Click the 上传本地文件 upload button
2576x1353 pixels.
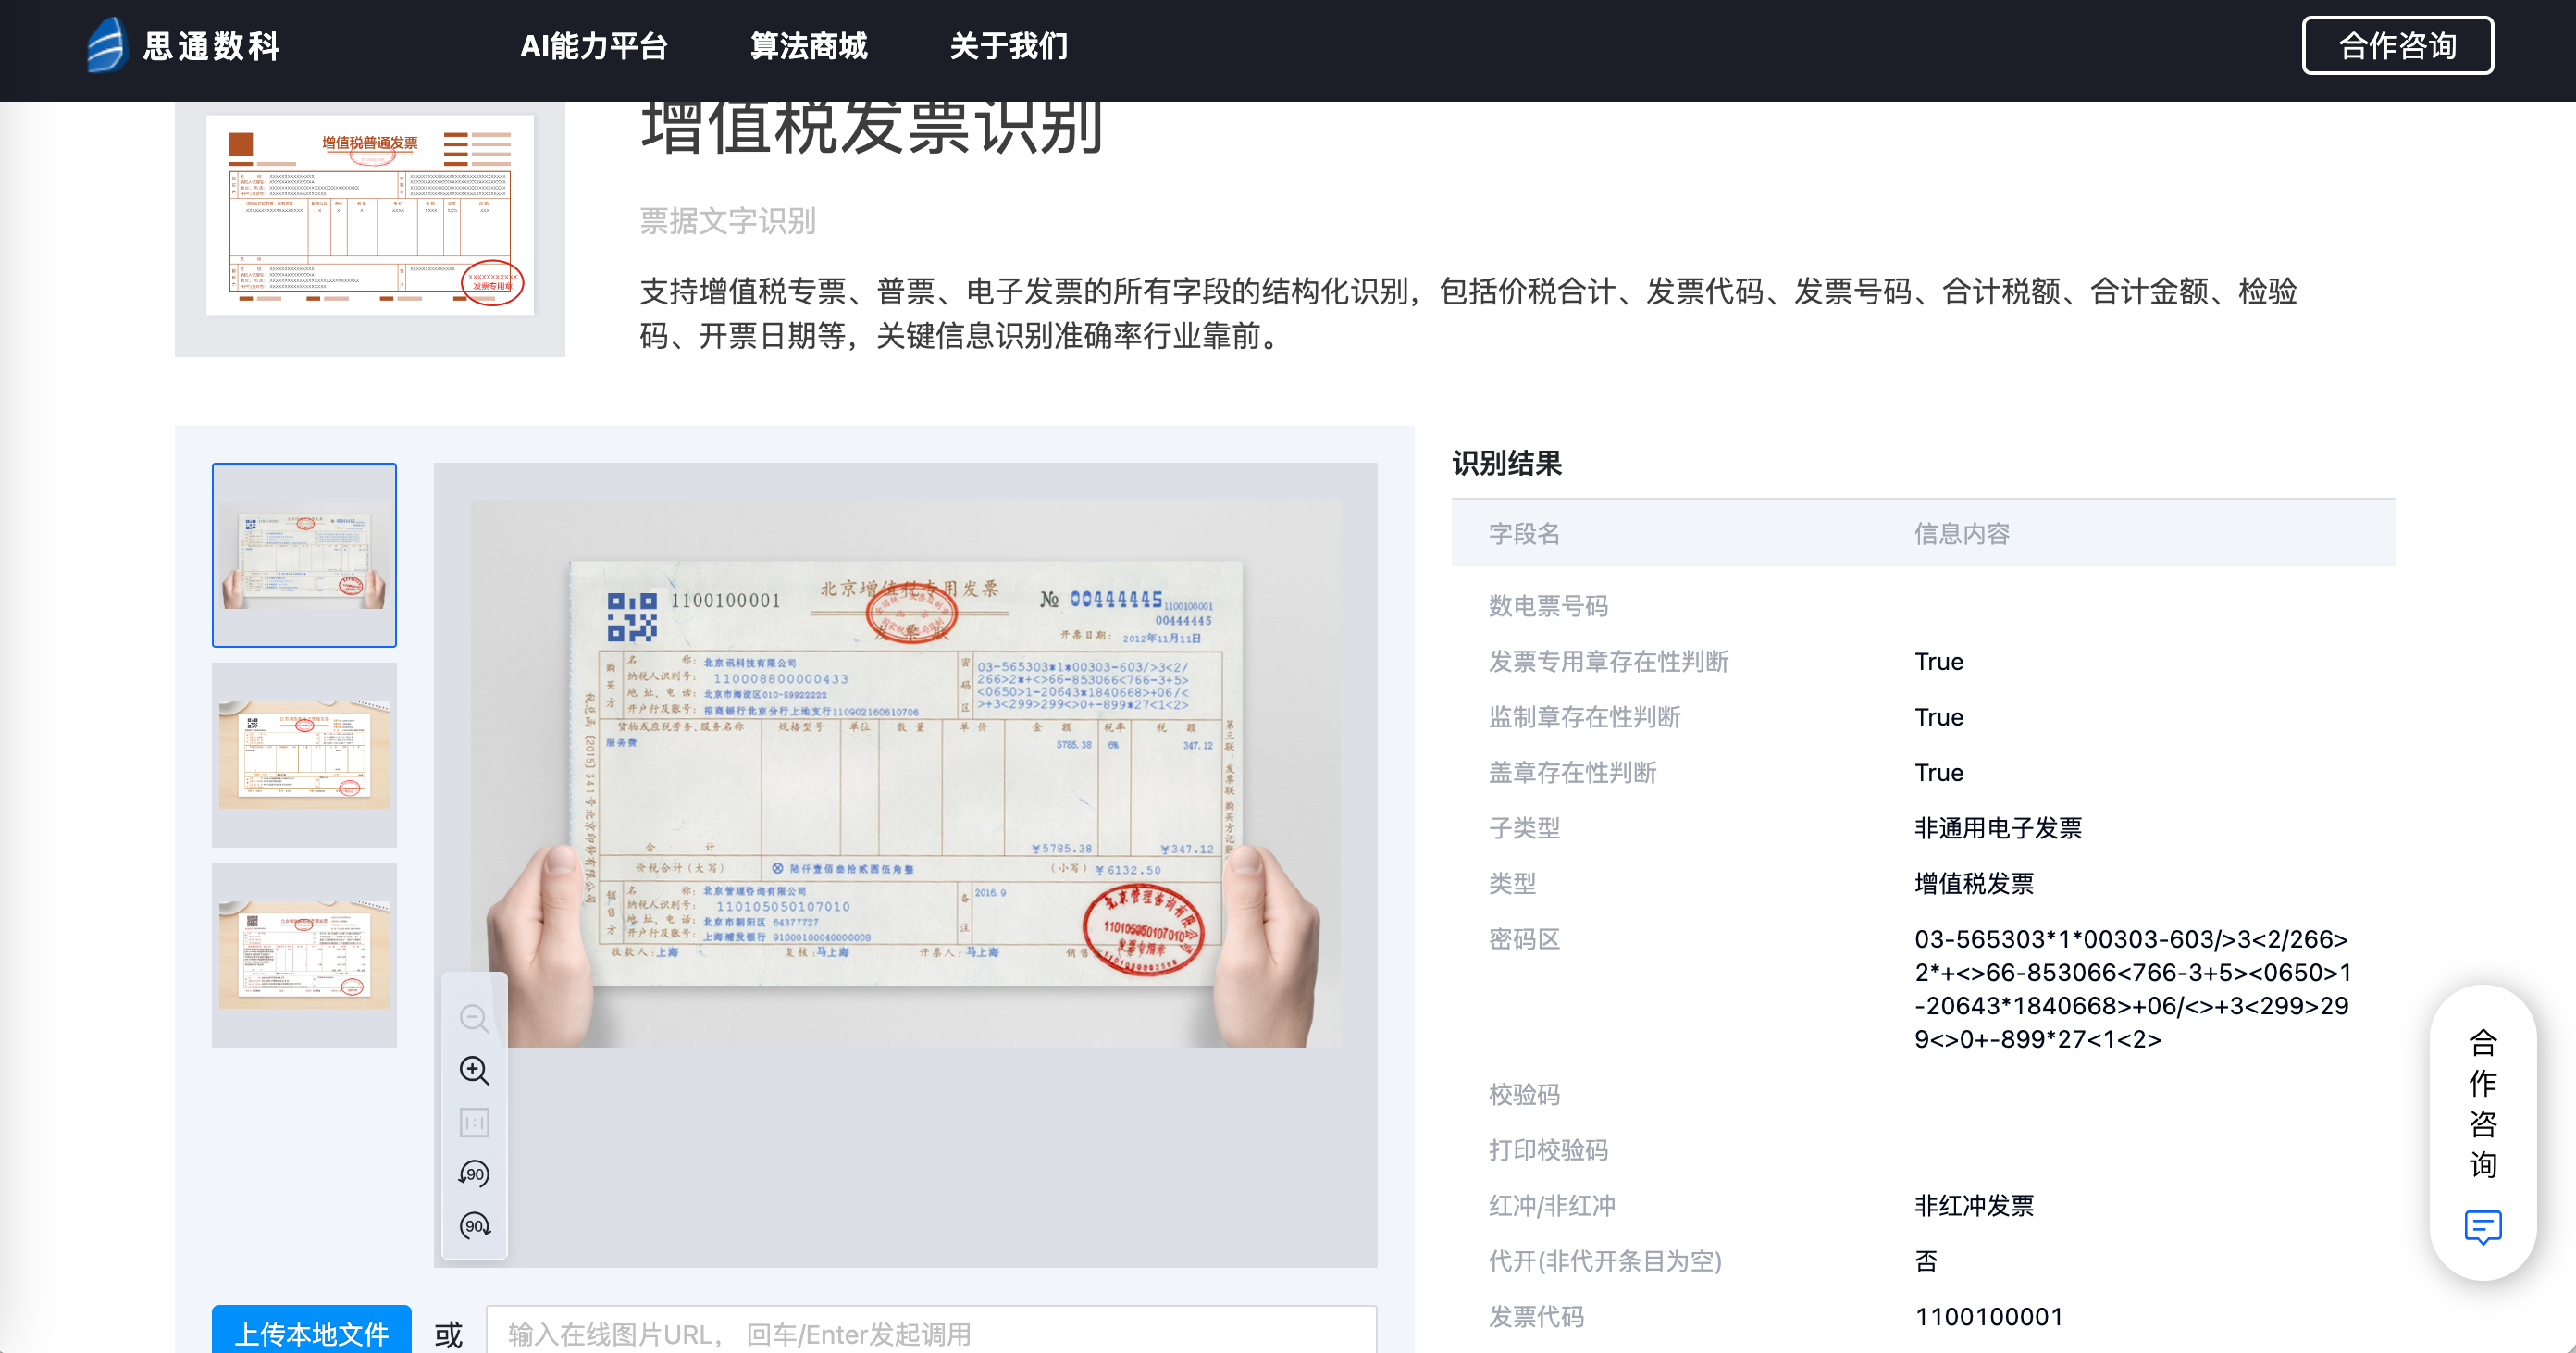tap(311, 1332)
